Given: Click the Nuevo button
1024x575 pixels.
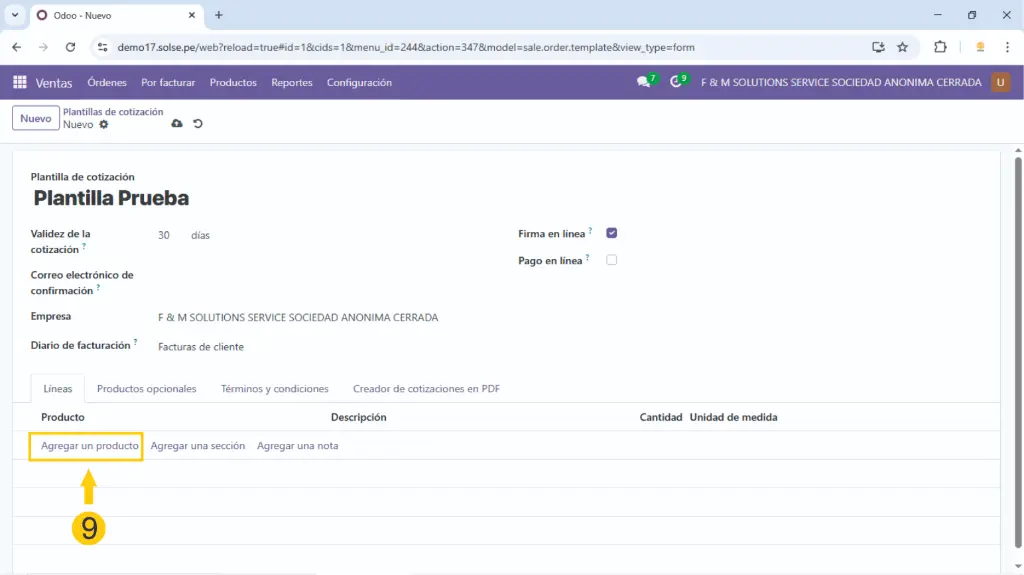Looking at the screenshot, I should click(35, 118).
